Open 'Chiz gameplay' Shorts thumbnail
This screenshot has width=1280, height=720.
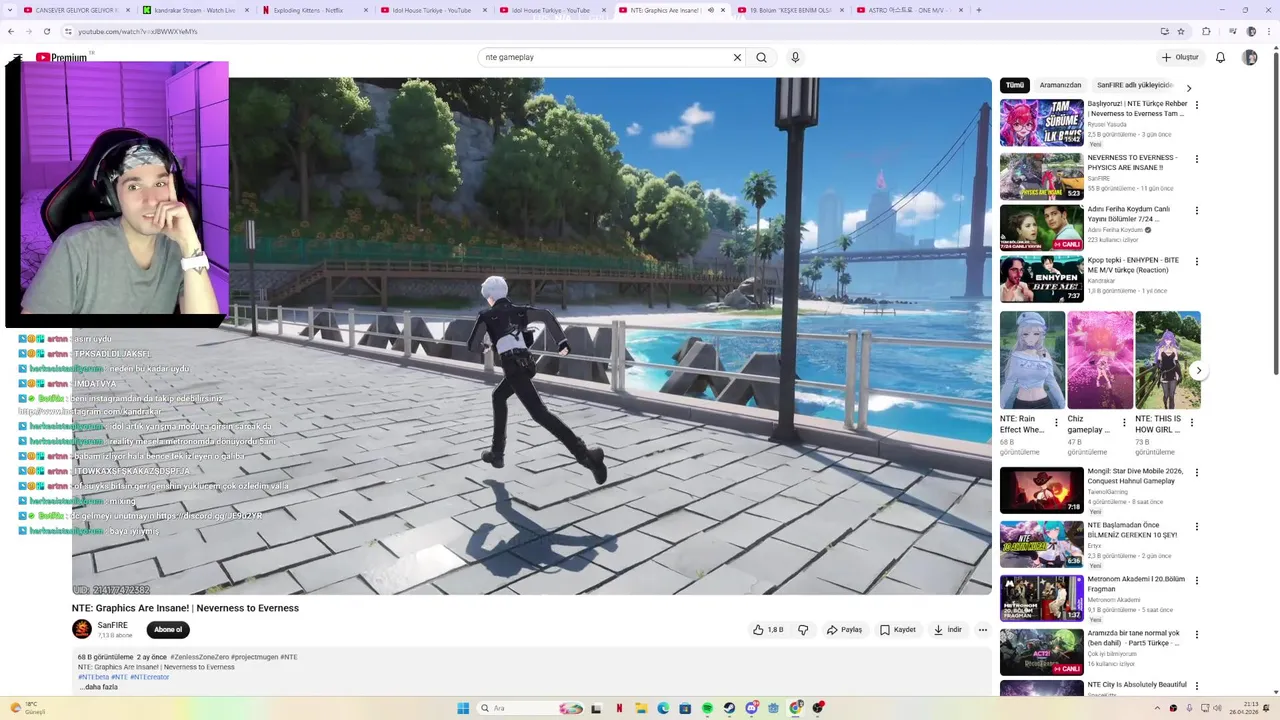[x=1100, y=360]
